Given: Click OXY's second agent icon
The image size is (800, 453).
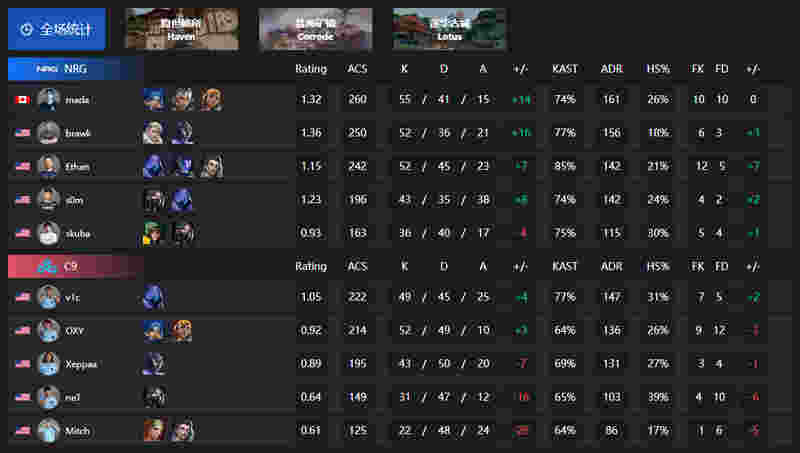Looking at the screenshot, I should click(x=182, y=331).
